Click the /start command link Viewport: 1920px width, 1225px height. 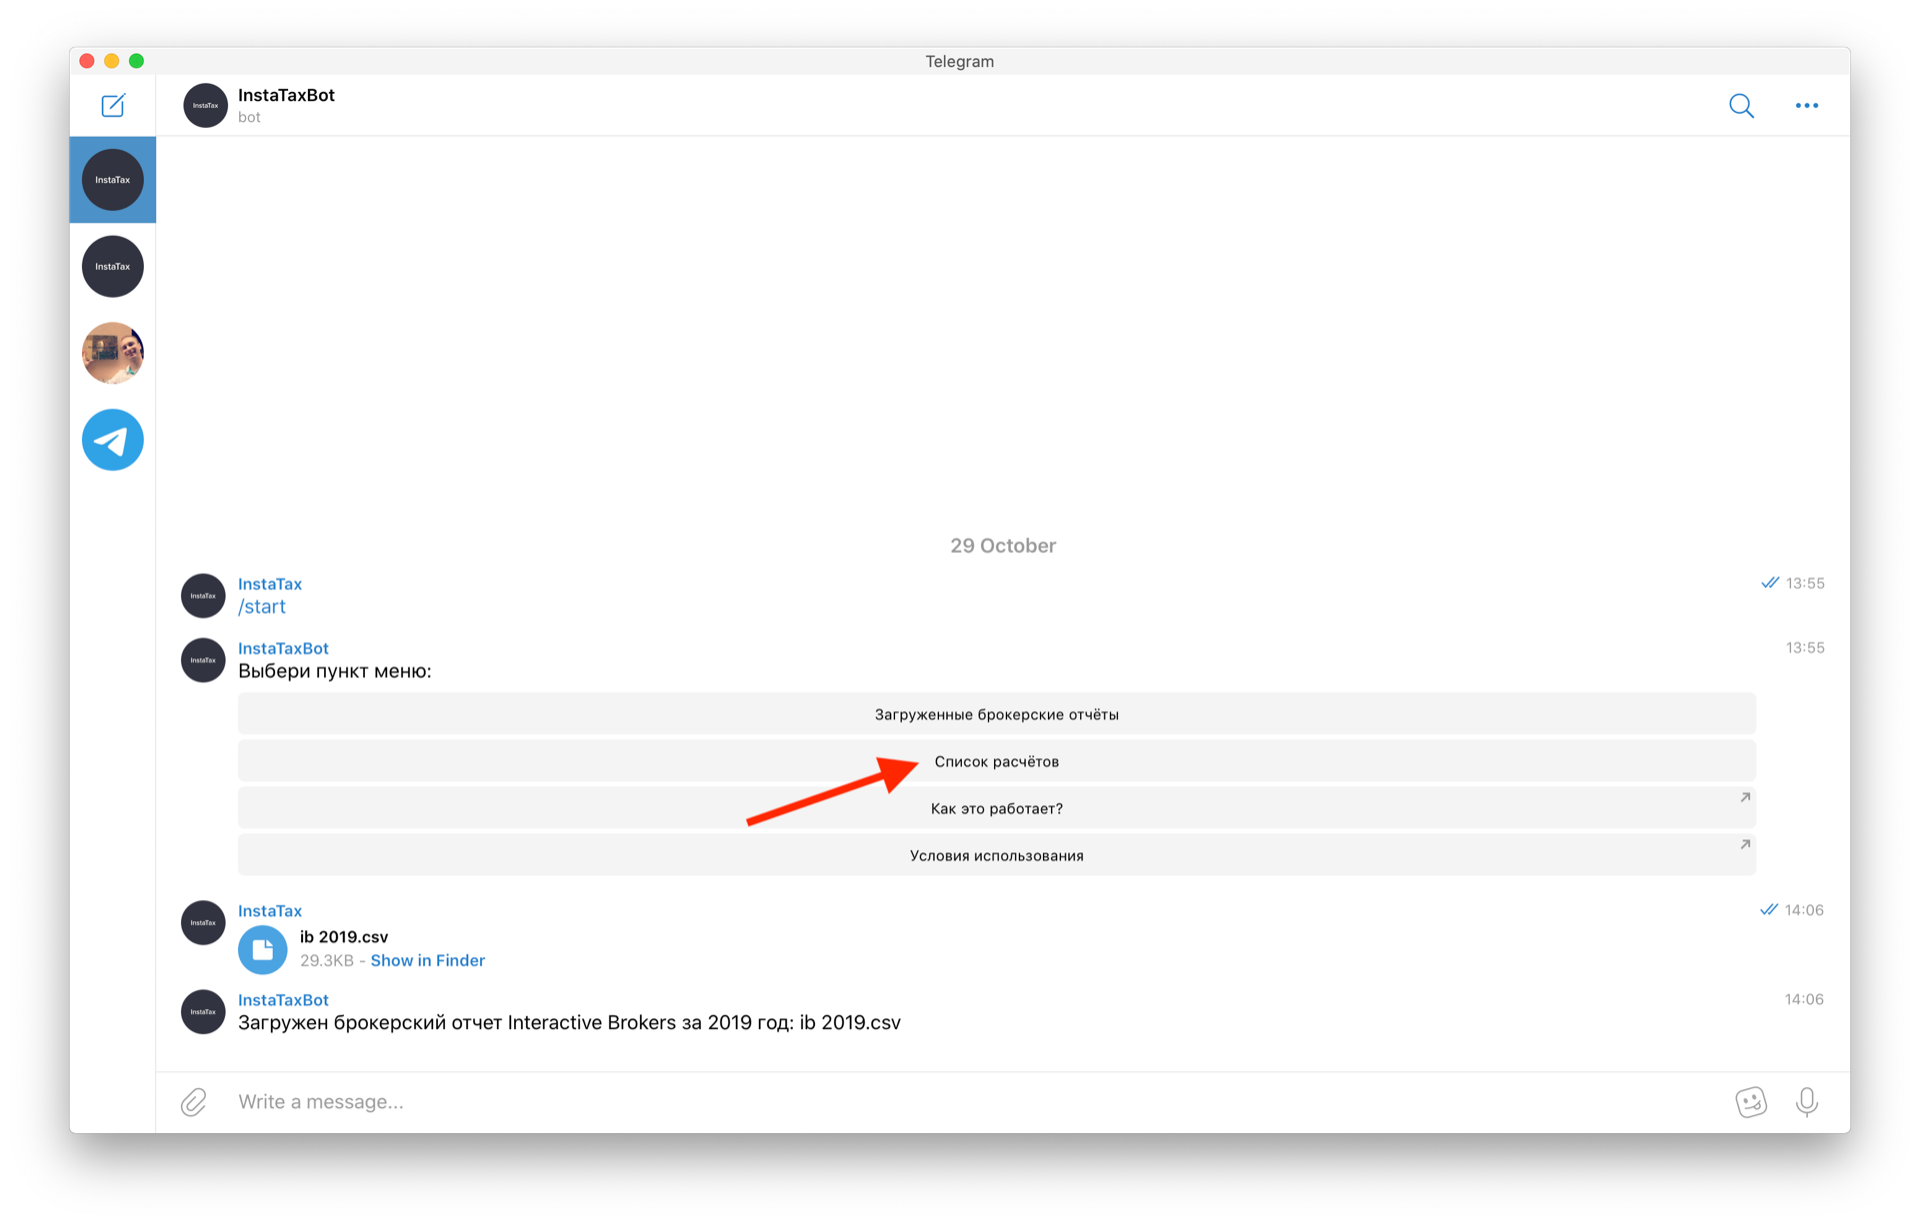click(262, 607)
